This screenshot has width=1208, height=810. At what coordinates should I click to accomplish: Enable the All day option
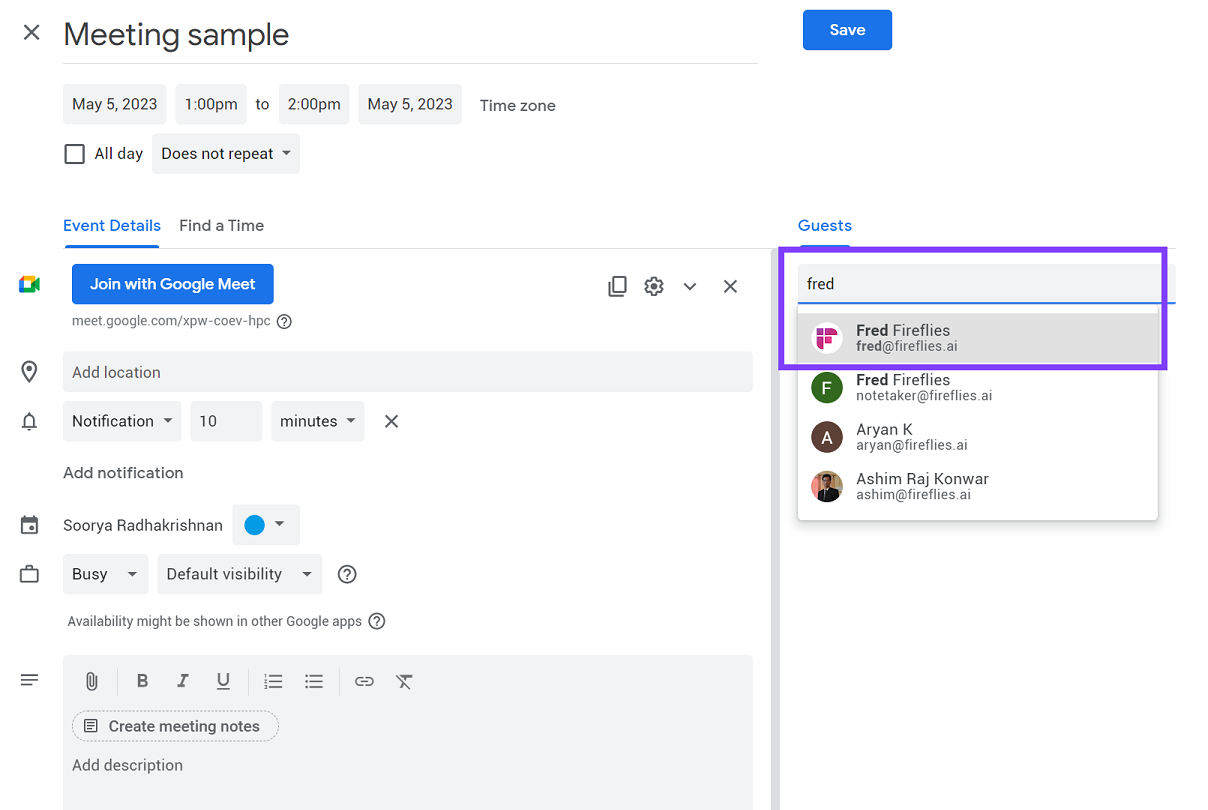click(x=74, y=153)
